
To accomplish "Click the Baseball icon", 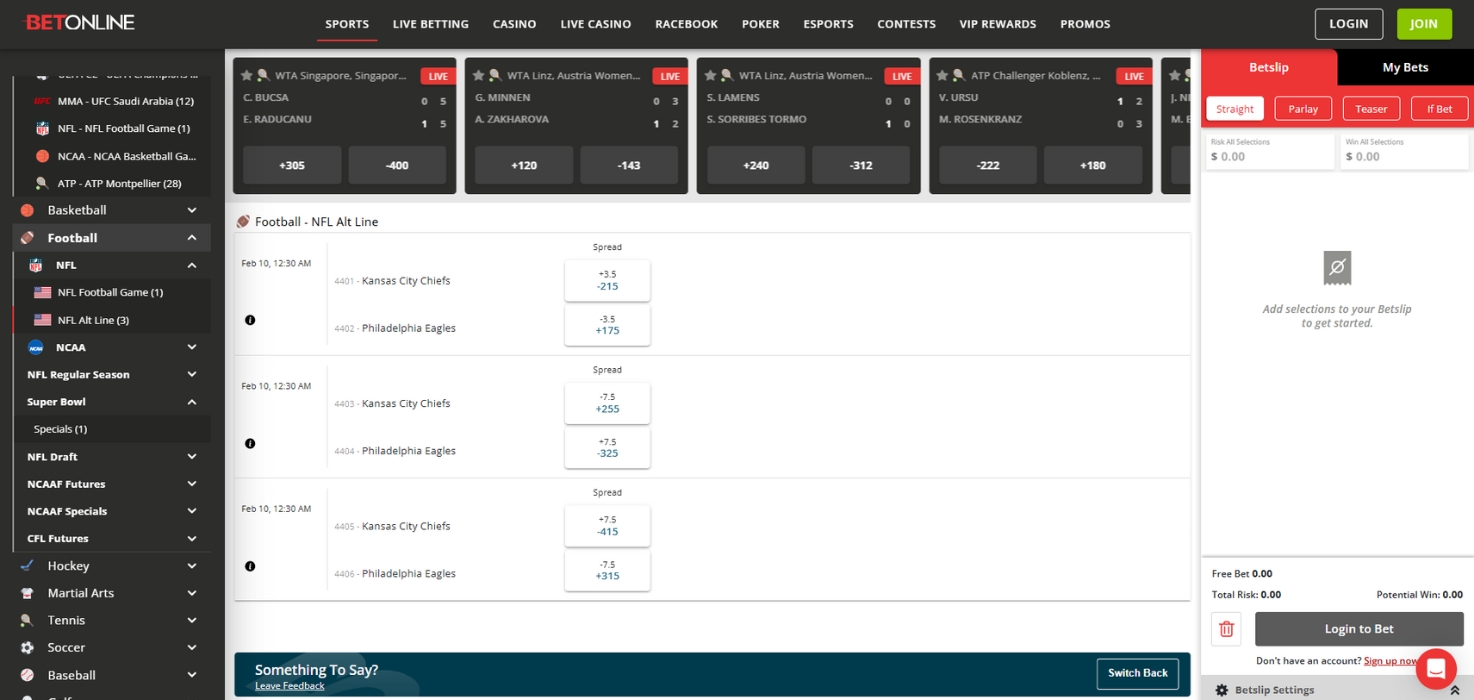I will pos(27,675).
